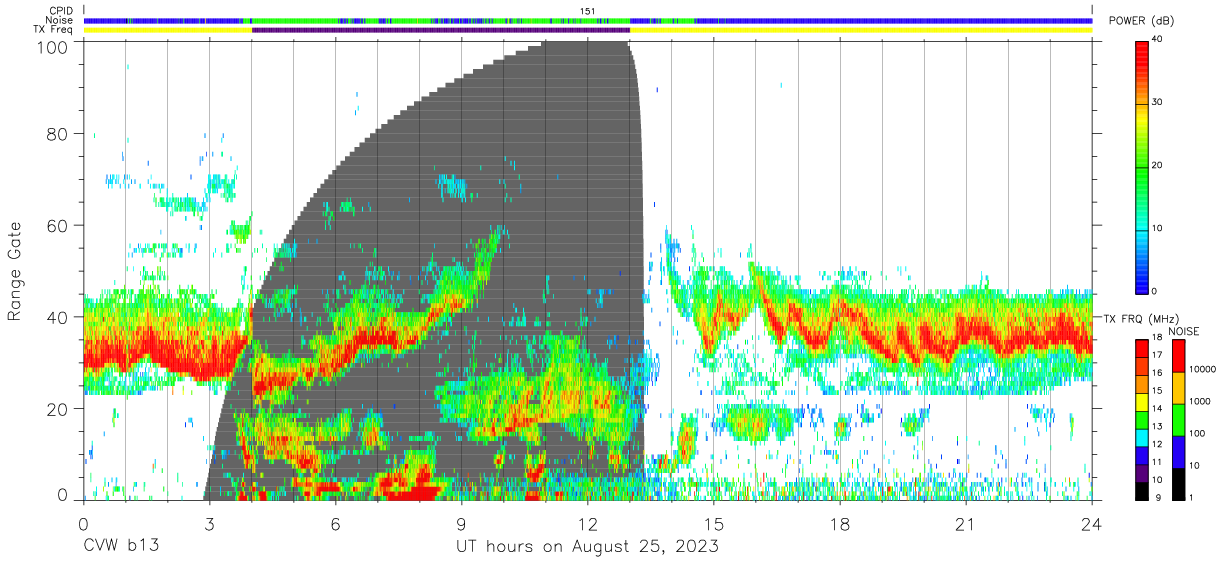This screenshot has height=567, width=1228.
Task: Click the x-axis tick label '18'
Action: (x=840, y=525)
